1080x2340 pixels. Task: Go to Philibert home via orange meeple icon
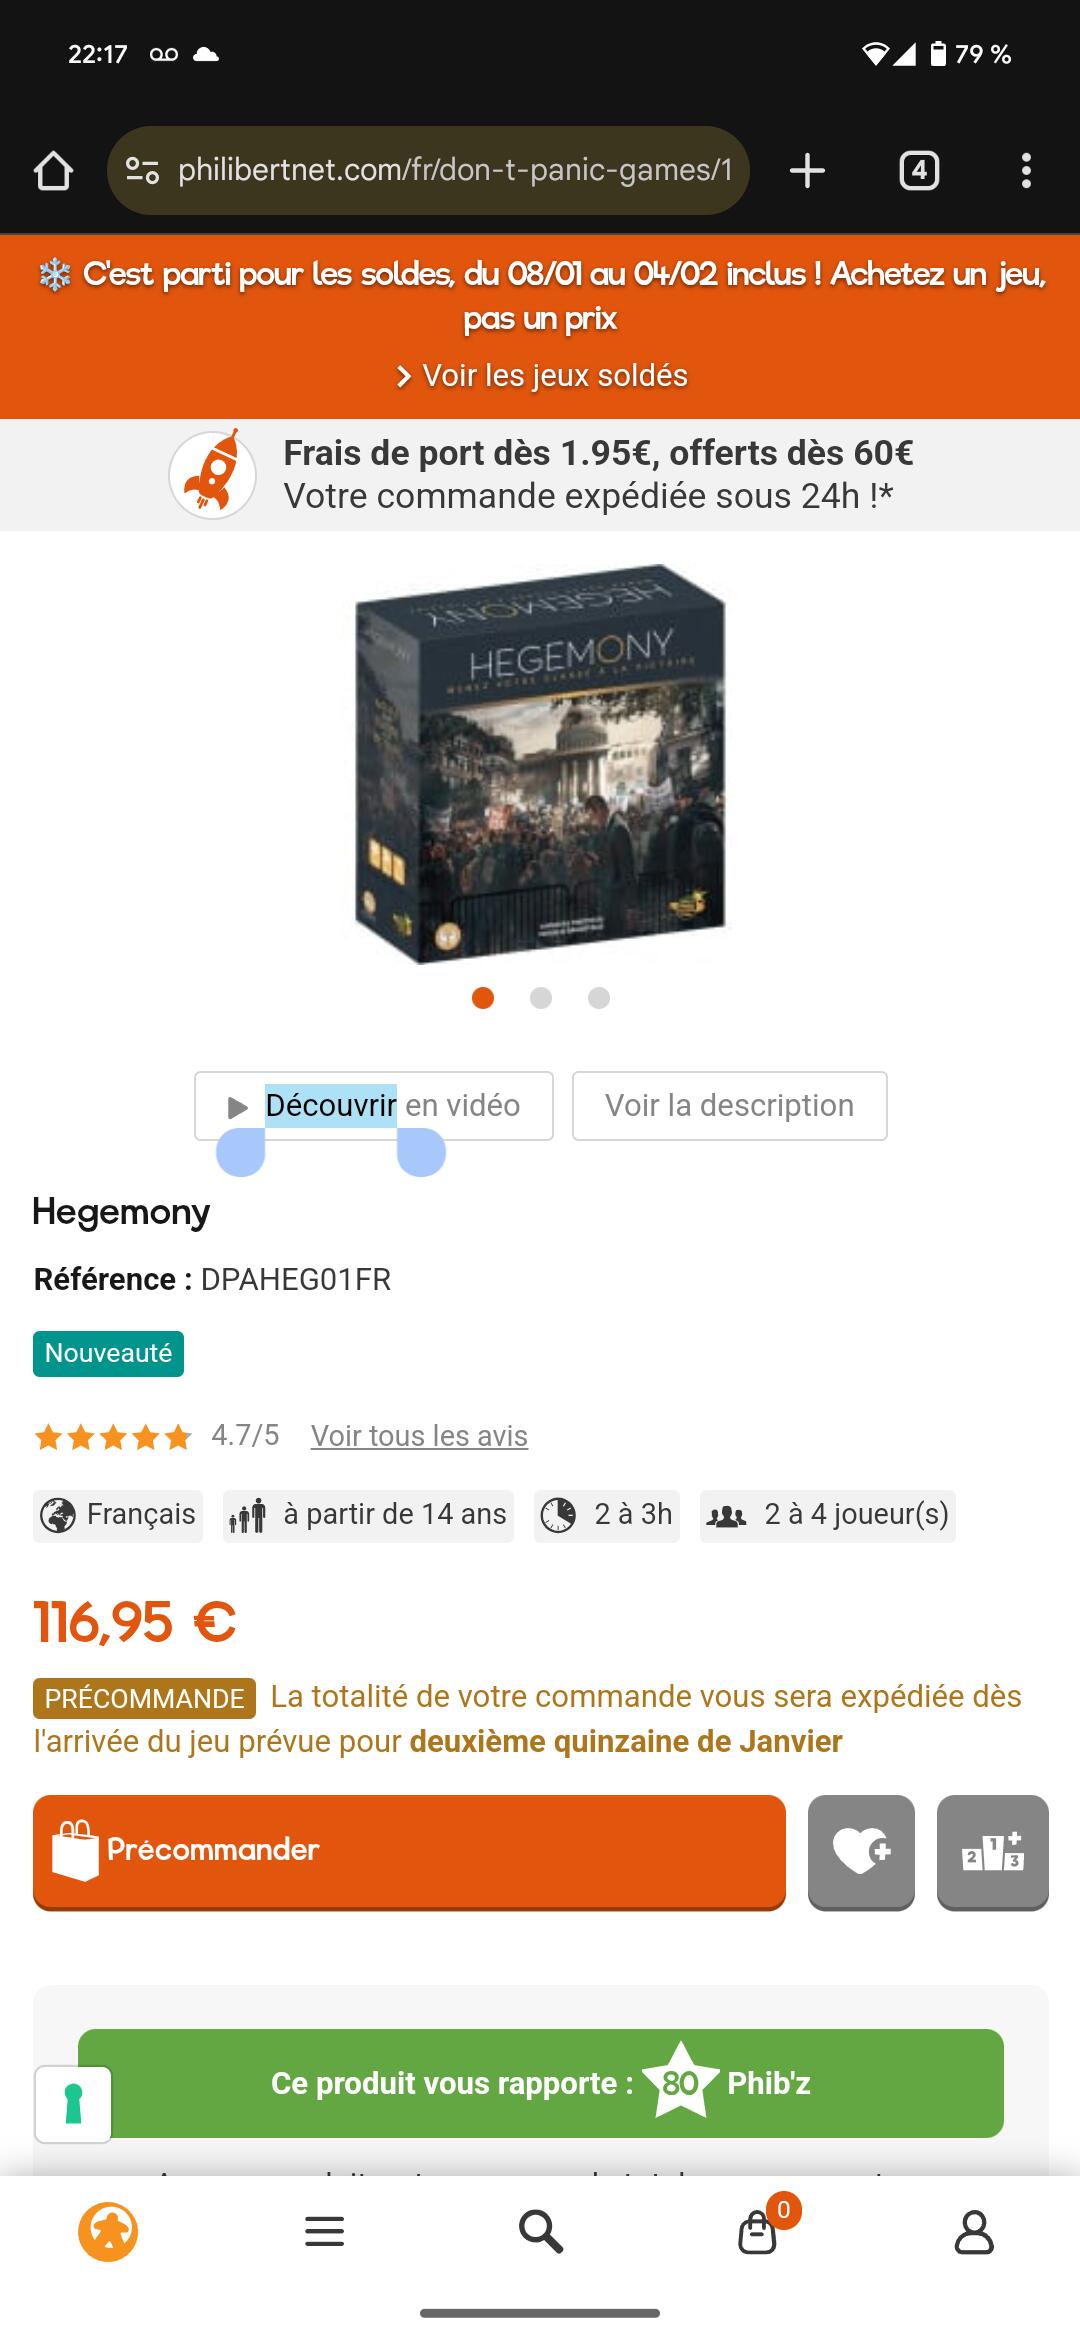coord(108,2231)
